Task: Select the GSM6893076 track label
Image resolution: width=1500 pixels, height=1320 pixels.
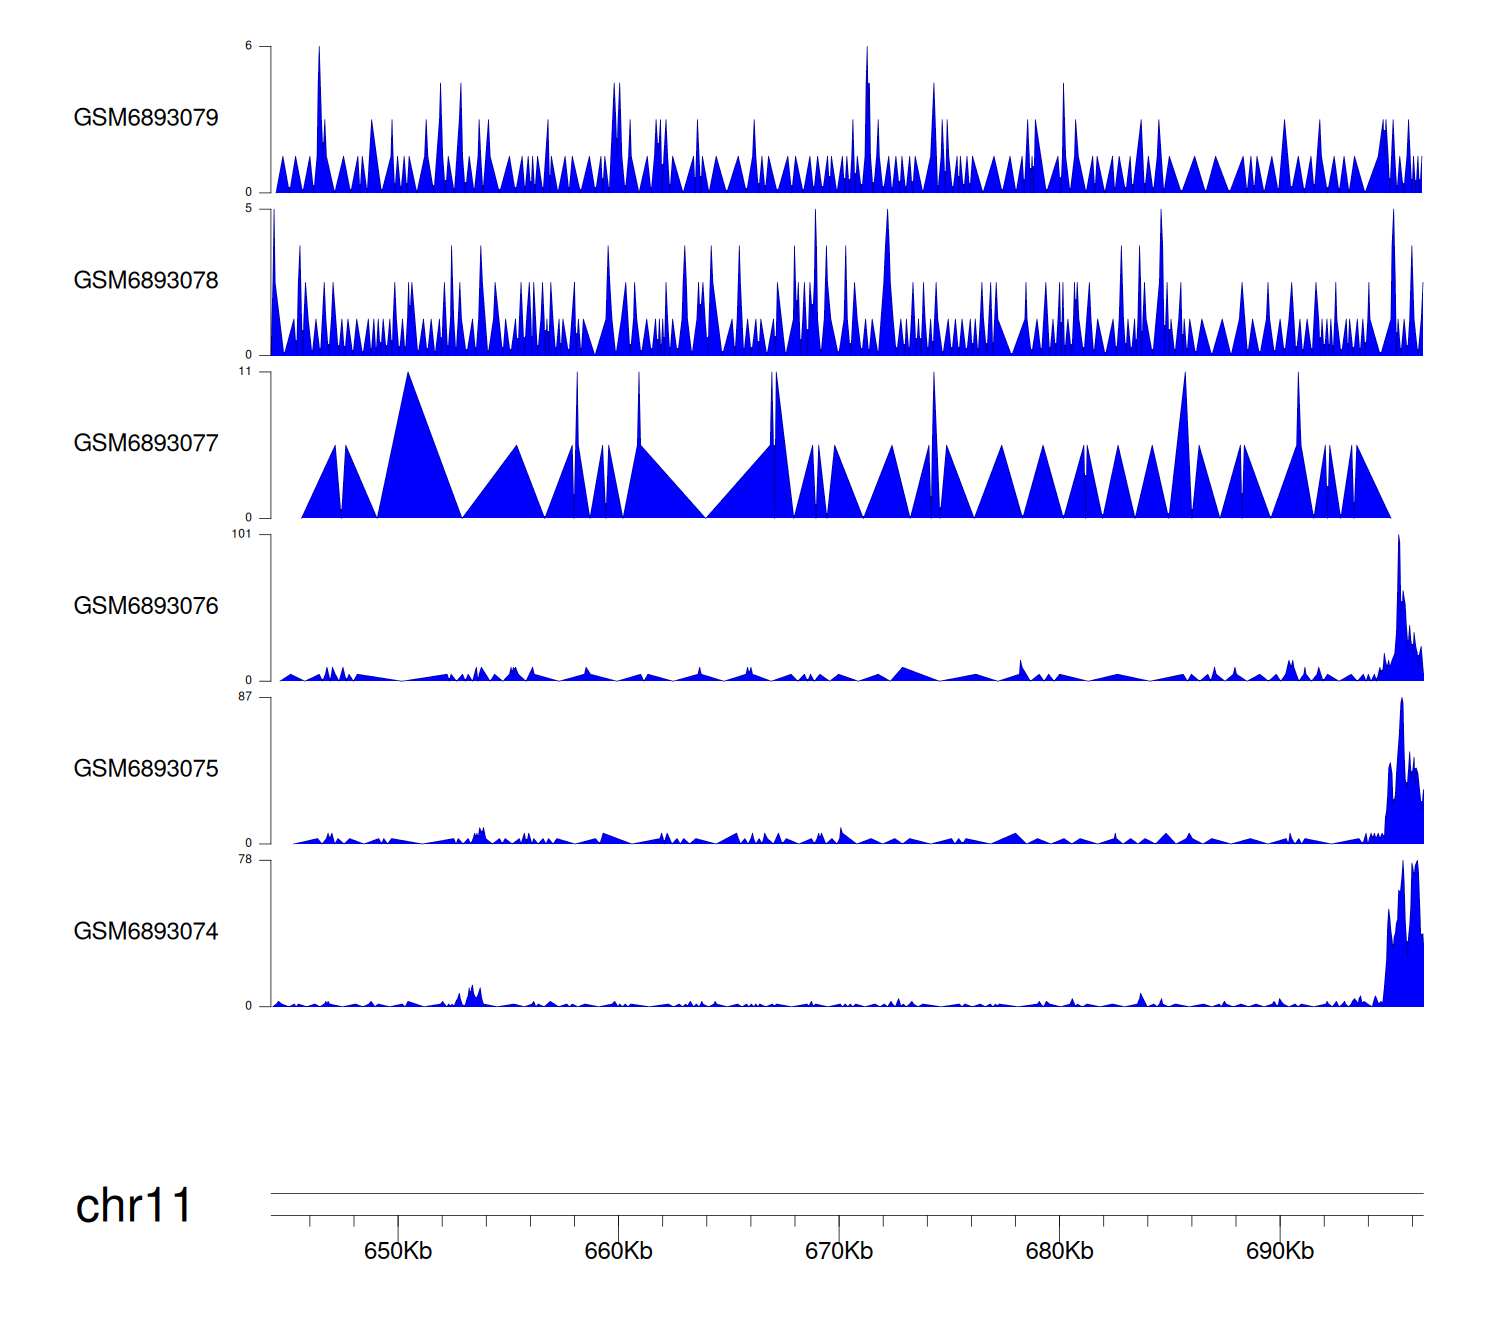Action: (146, 606)
